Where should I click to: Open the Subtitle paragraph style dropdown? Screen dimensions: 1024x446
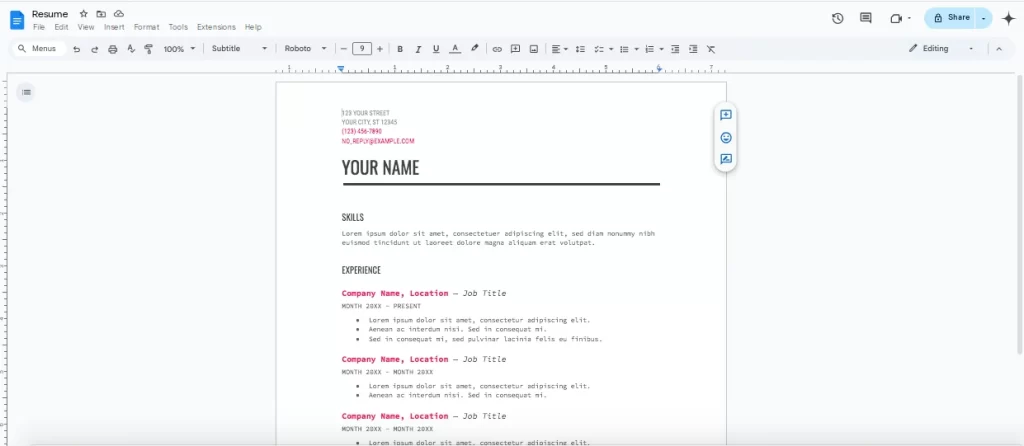pos(239,49)
